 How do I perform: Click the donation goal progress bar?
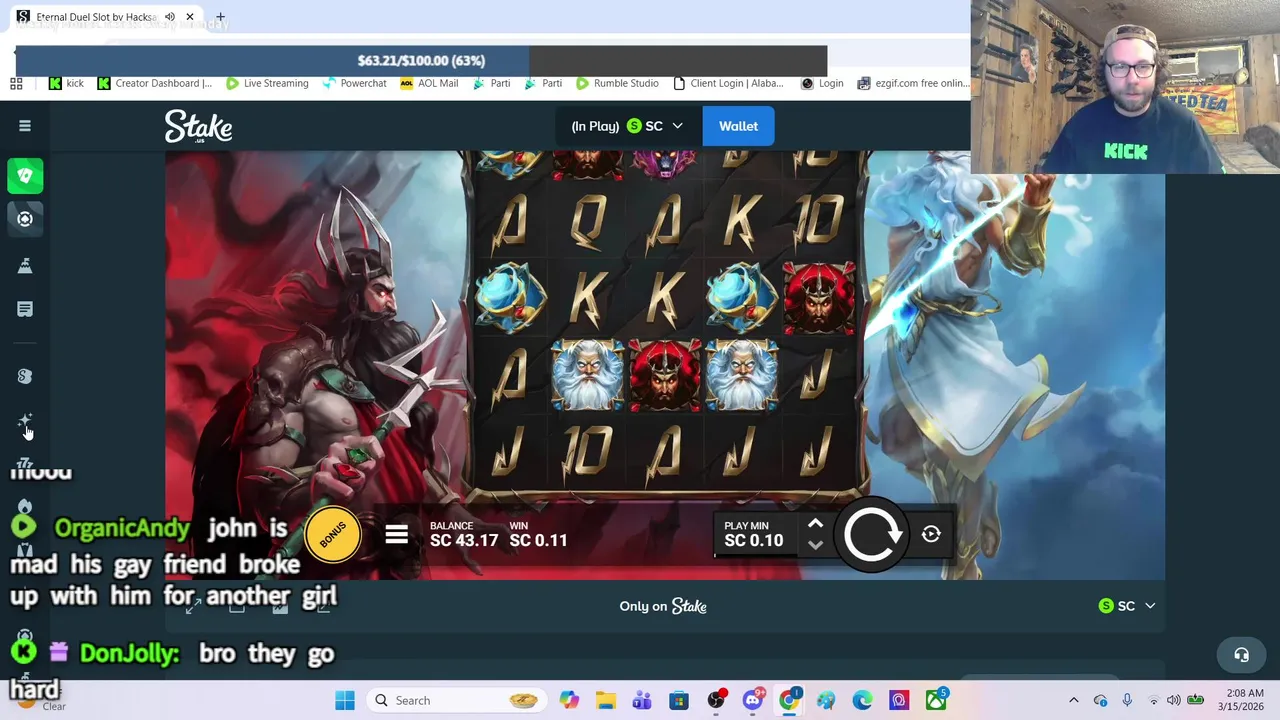pos(421,60)
